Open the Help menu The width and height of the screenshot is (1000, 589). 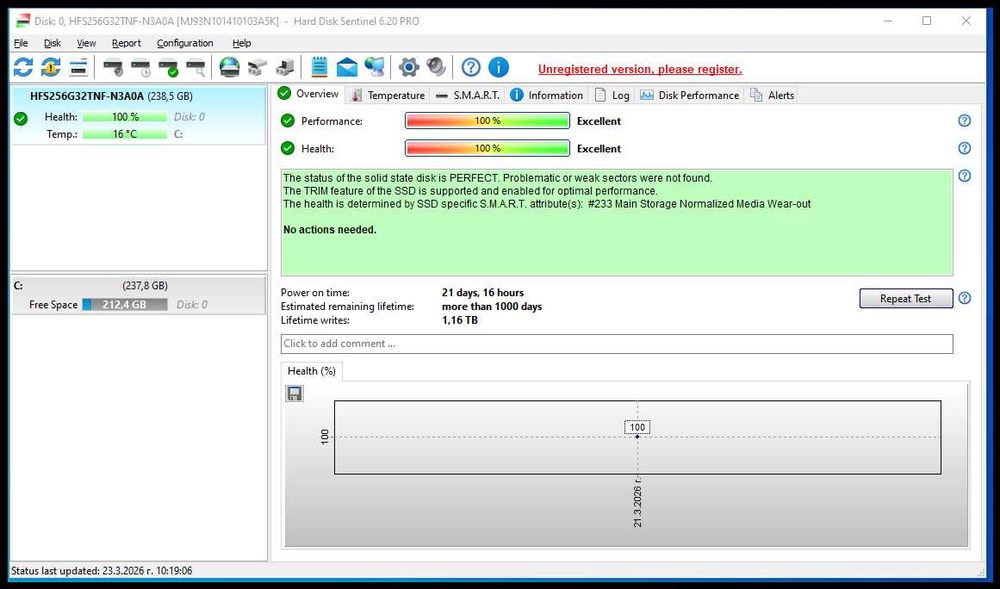point(241,43)
